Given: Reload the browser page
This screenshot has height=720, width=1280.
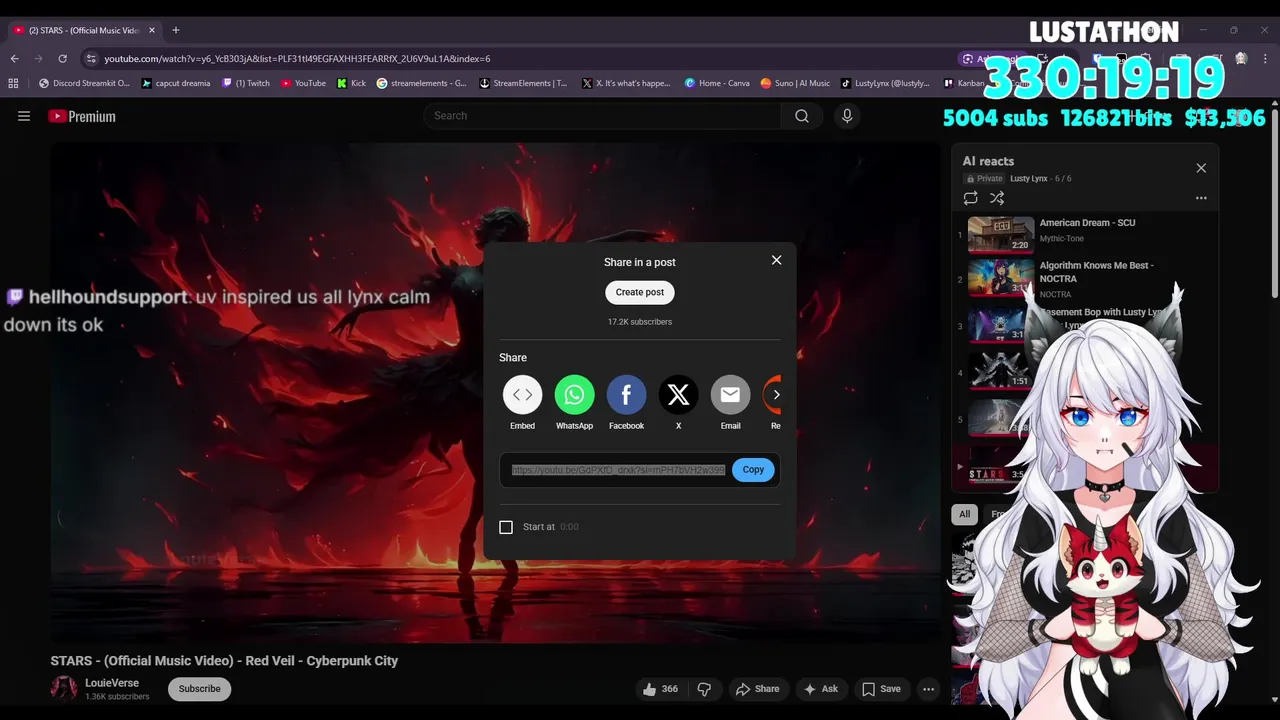Looking at the screenshot, I should [x=62, y=59].
